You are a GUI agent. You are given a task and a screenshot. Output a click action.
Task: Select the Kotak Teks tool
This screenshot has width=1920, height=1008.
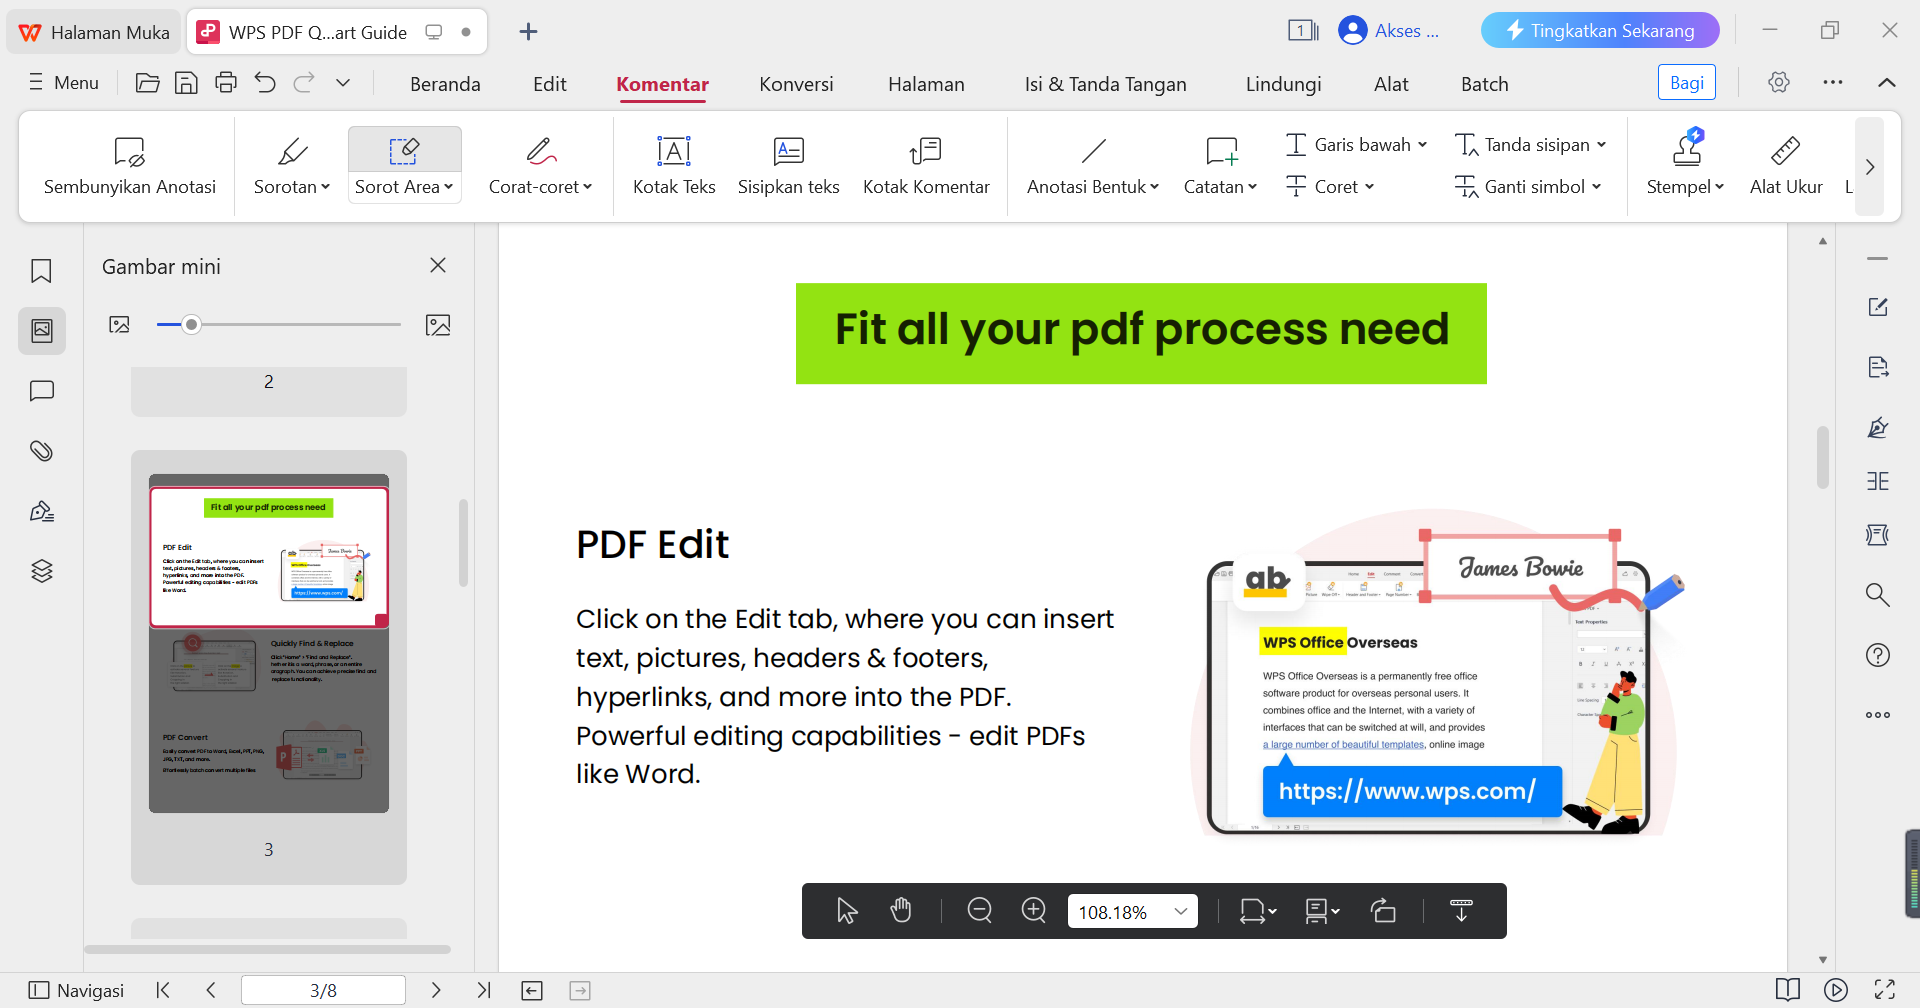[673, 163]
